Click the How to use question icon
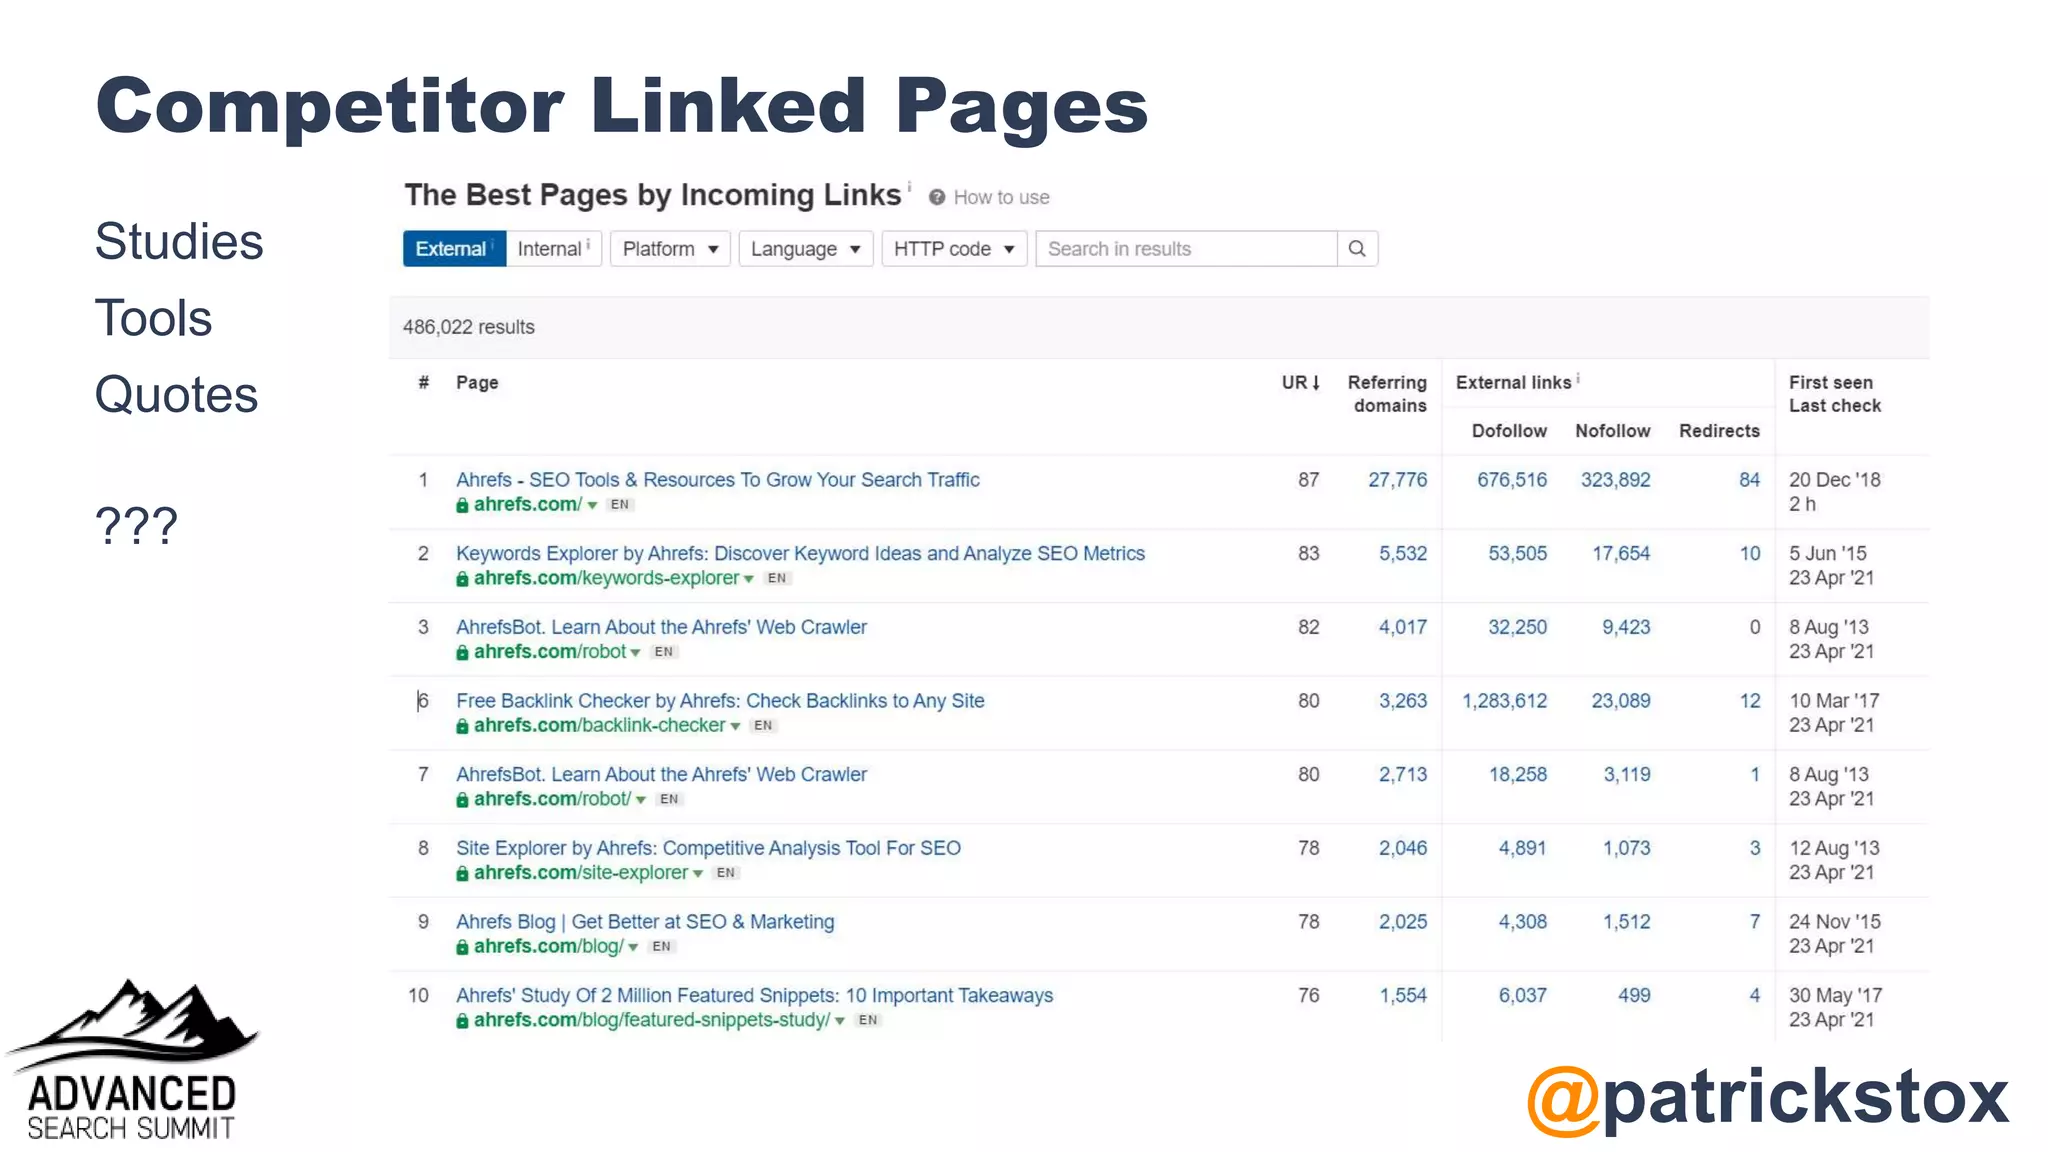The width and height of the screenshot is (2048, 1152). pyautogui.click(x=937, y=197)
